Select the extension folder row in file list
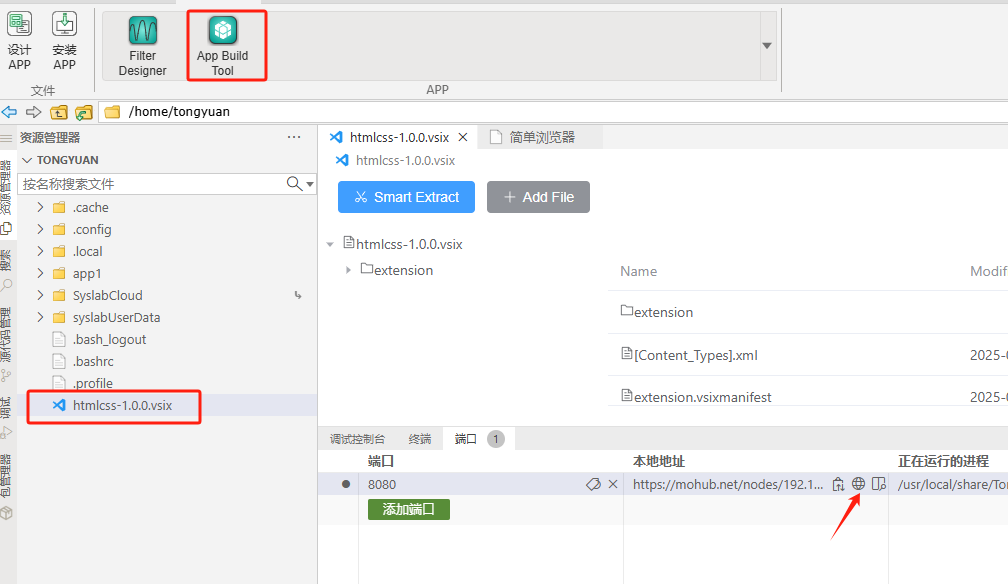The width and height of the screenshot is (1008, 584). tap(807, 312)
